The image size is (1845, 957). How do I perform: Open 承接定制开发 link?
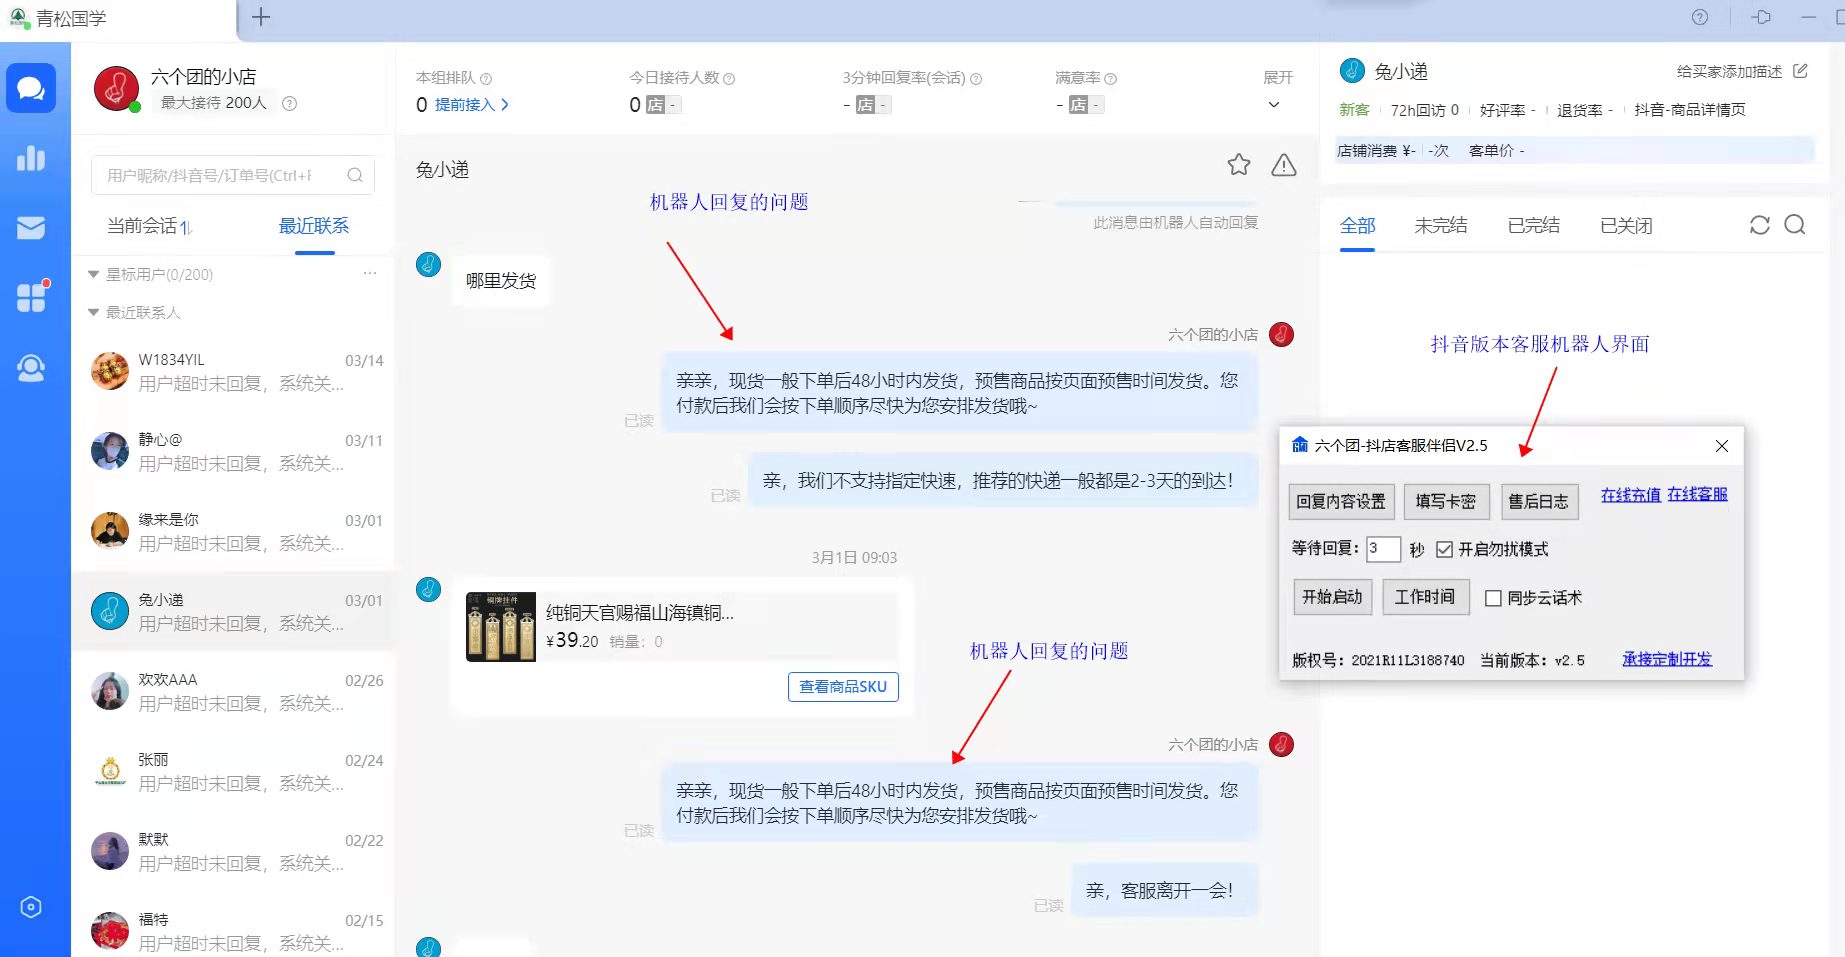(x=1667, y=659)
